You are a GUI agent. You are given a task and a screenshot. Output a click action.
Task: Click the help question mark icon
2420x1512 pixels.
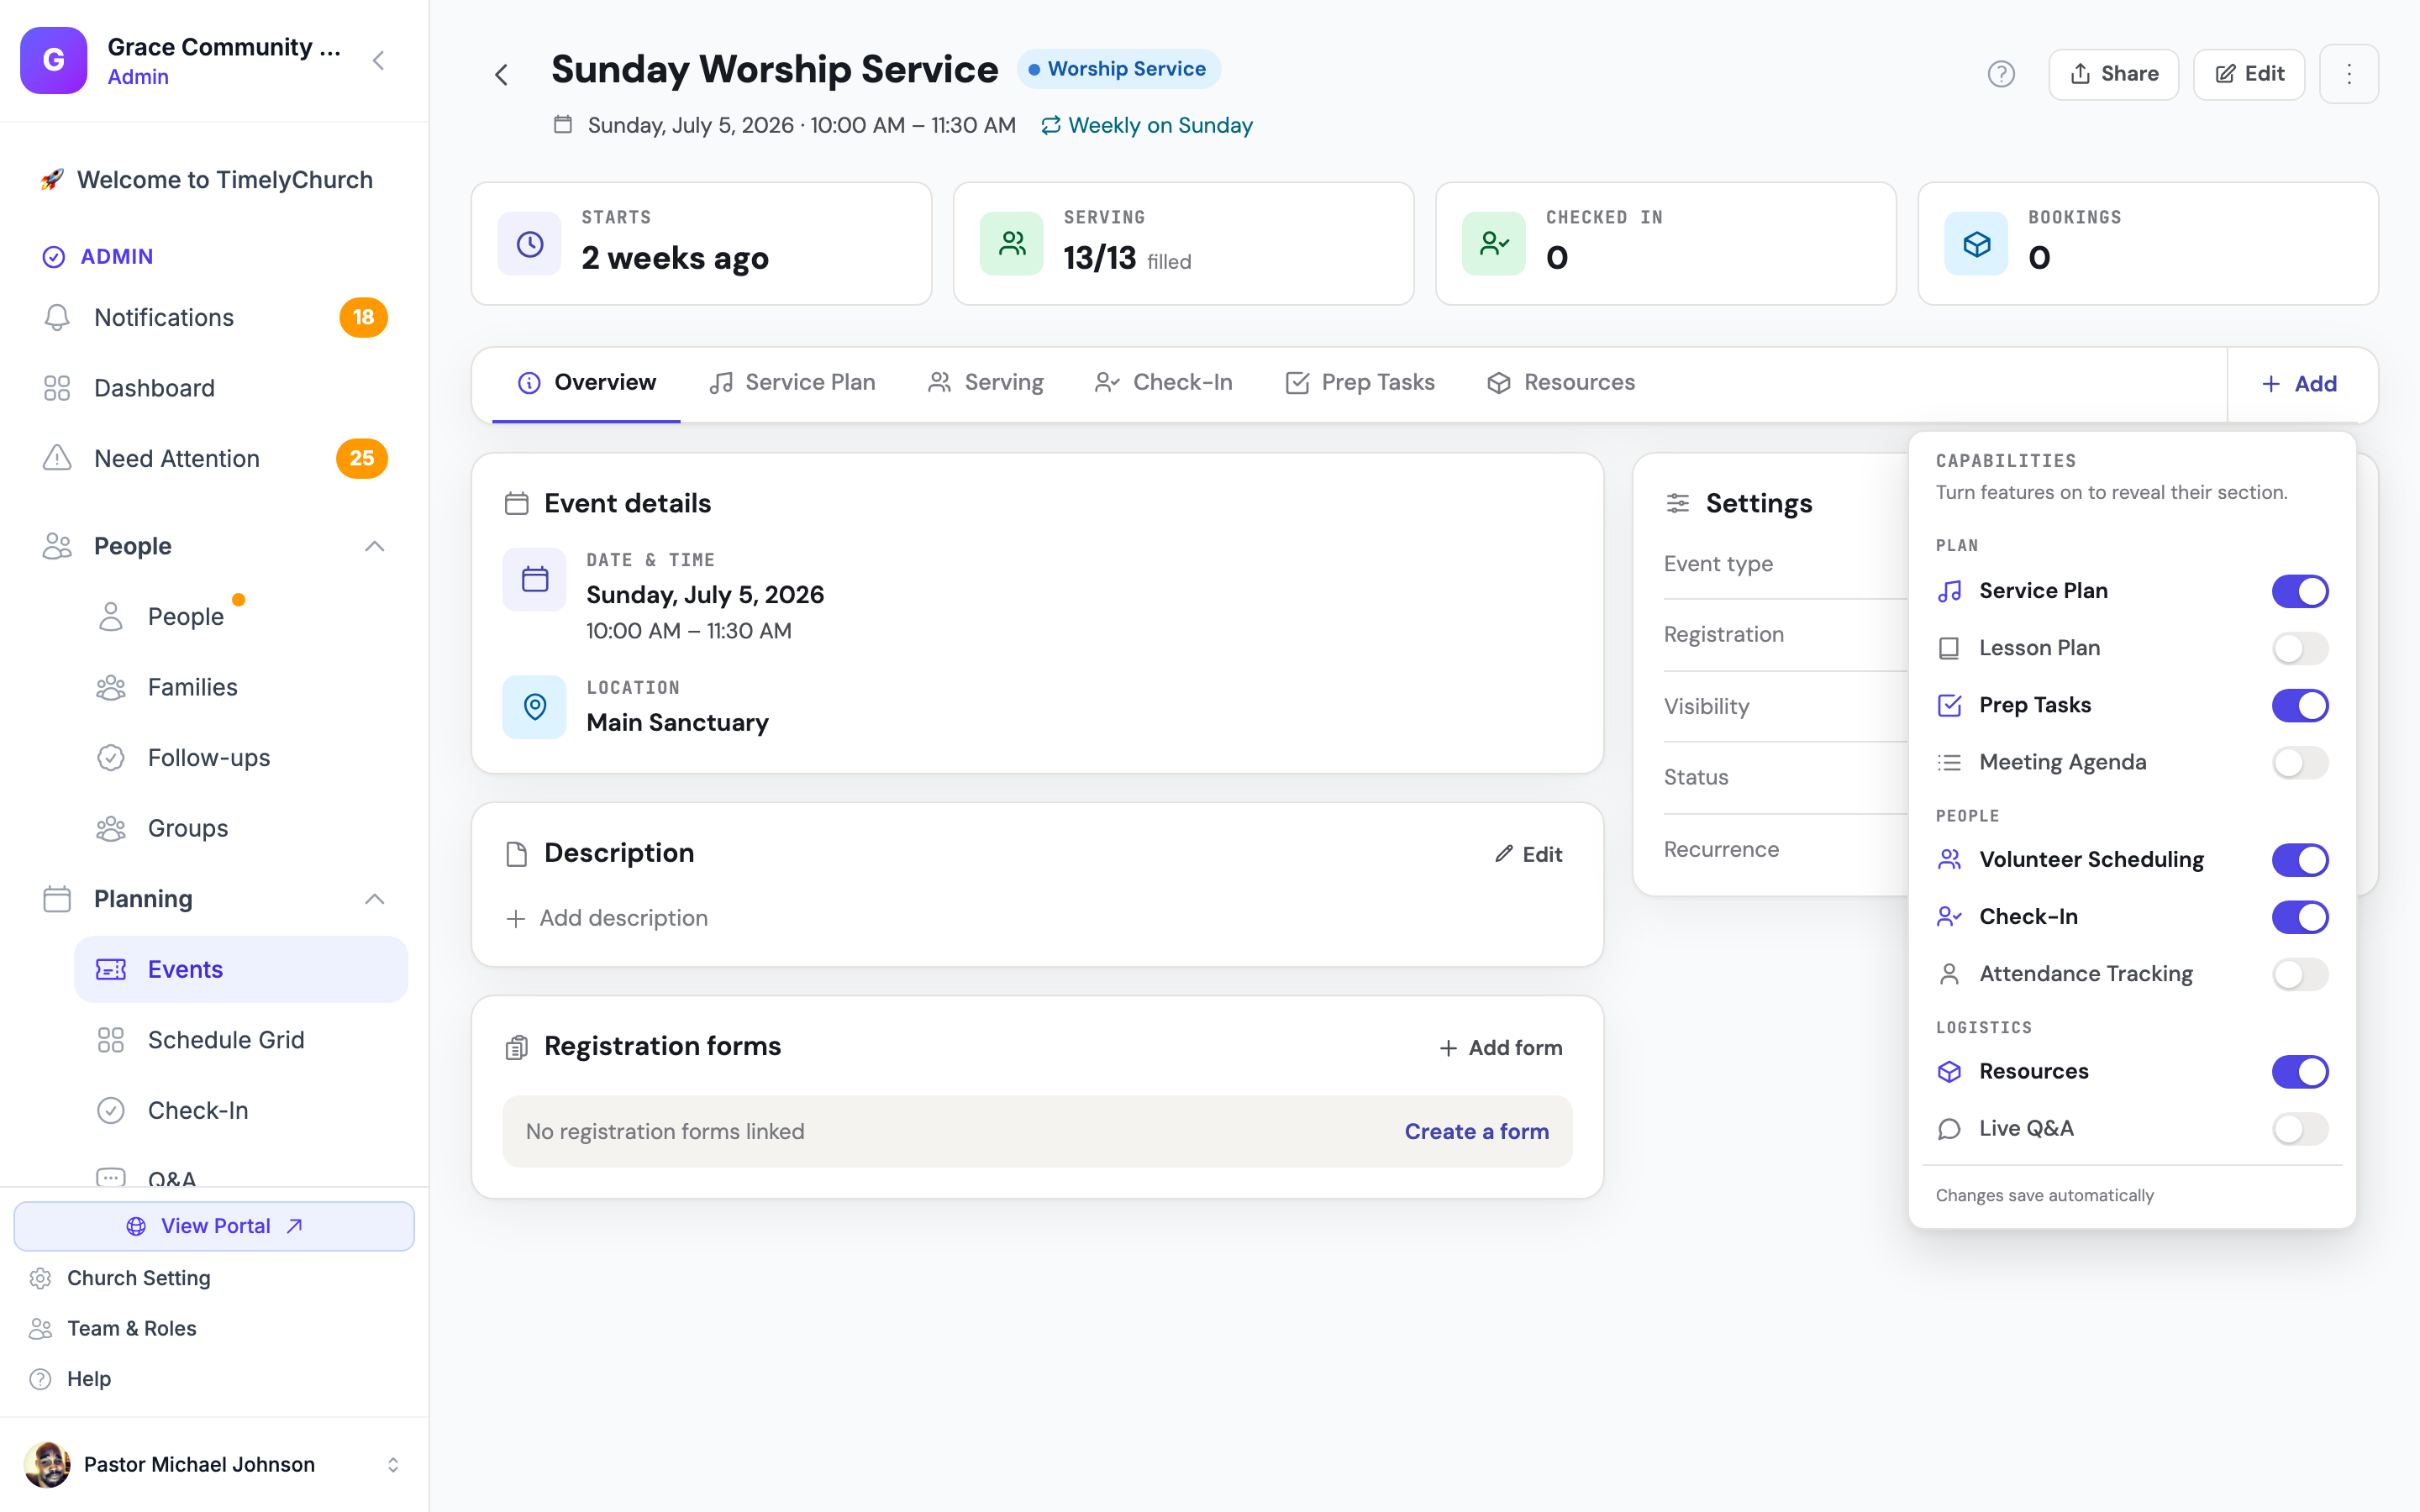tap(2001, 74)
